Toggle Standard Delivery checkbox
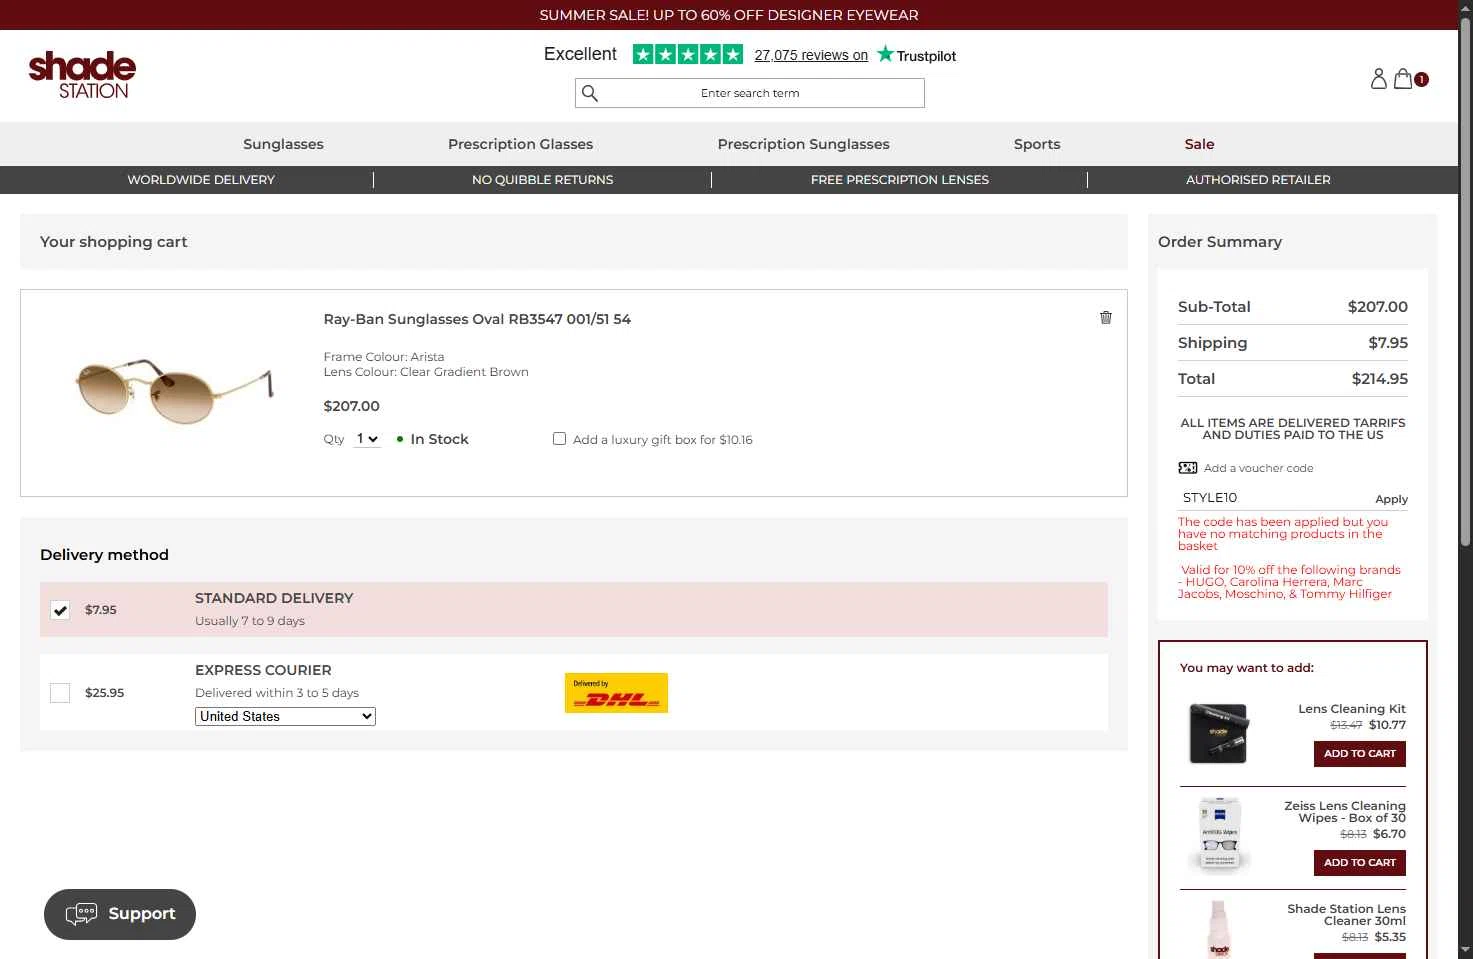 pyautogui.click(x=60, y=610)
